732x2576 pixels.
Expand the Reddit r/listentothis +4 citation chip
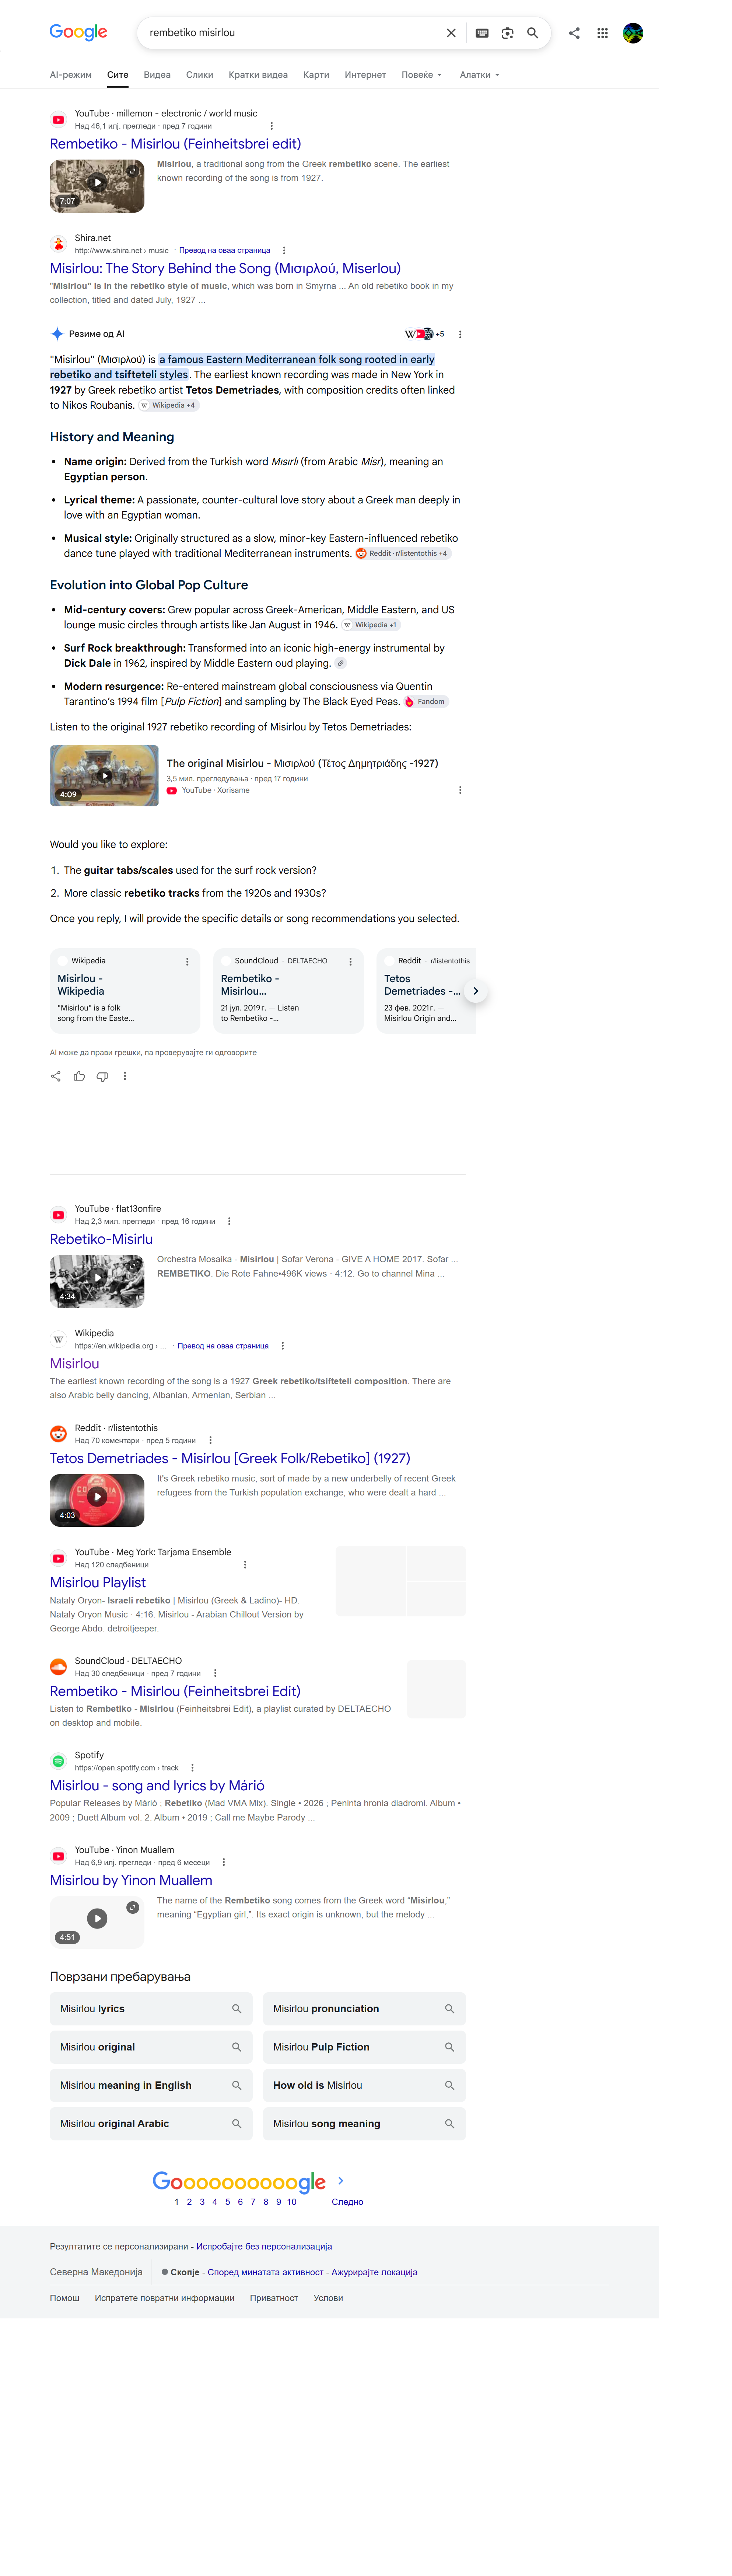pyautogui.click(x=403, y=553)
